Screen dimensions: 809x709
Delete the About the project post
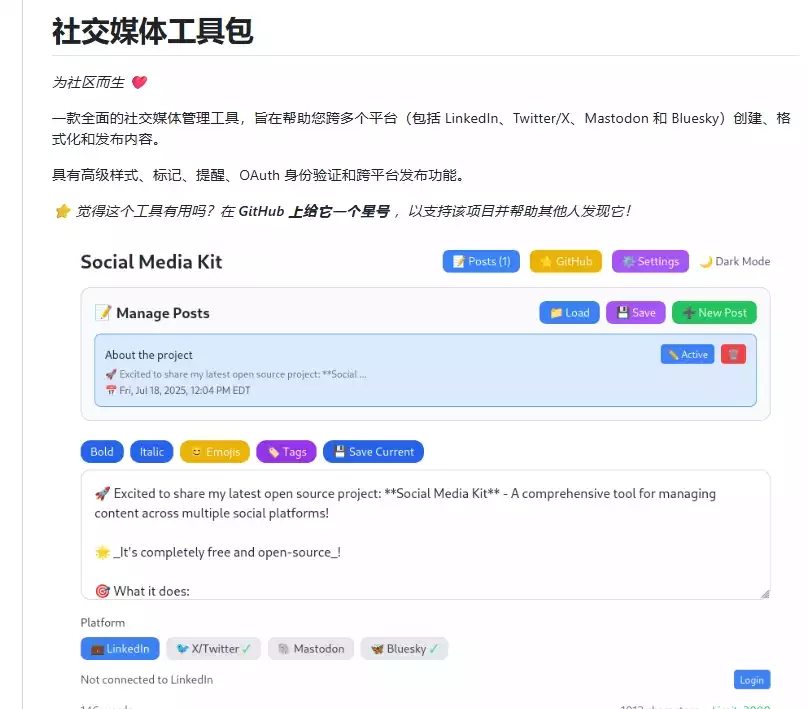(x=733, y=354)
